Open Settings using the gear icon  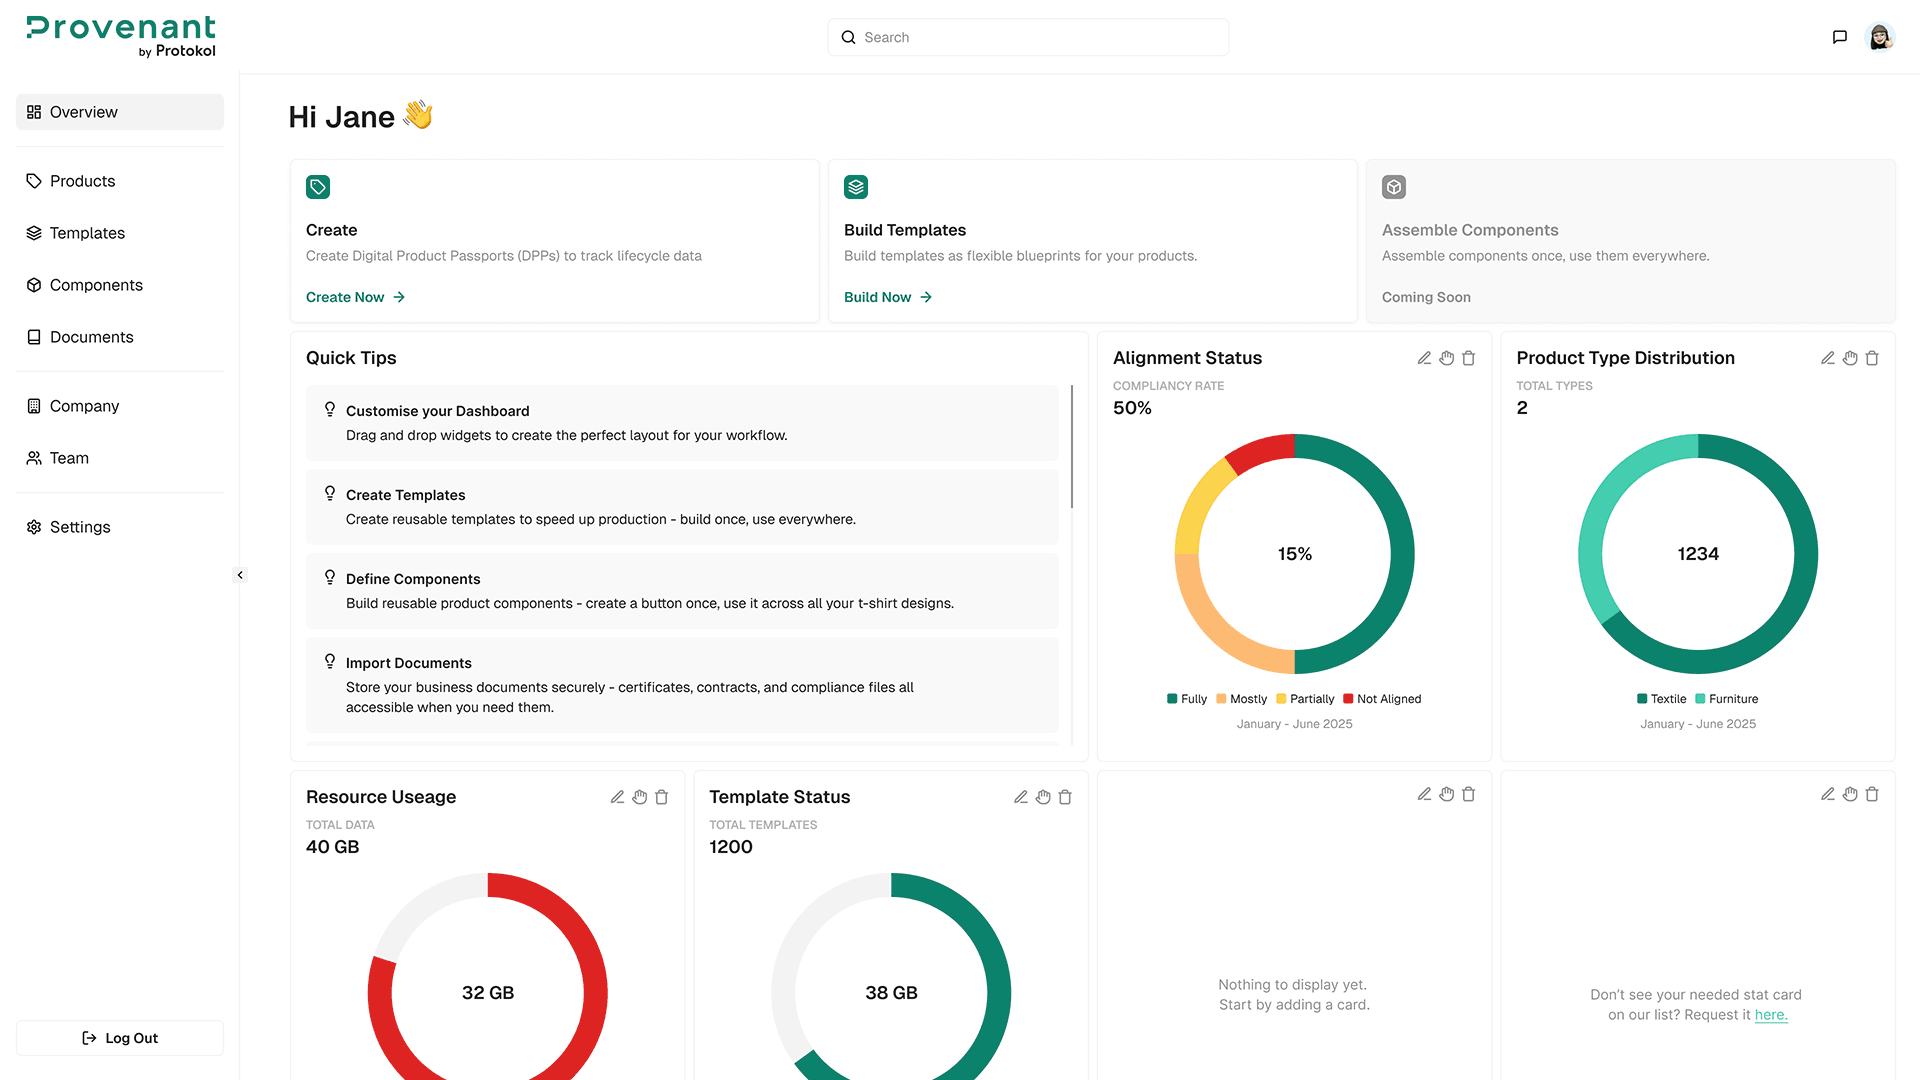[x=34, y=527]
